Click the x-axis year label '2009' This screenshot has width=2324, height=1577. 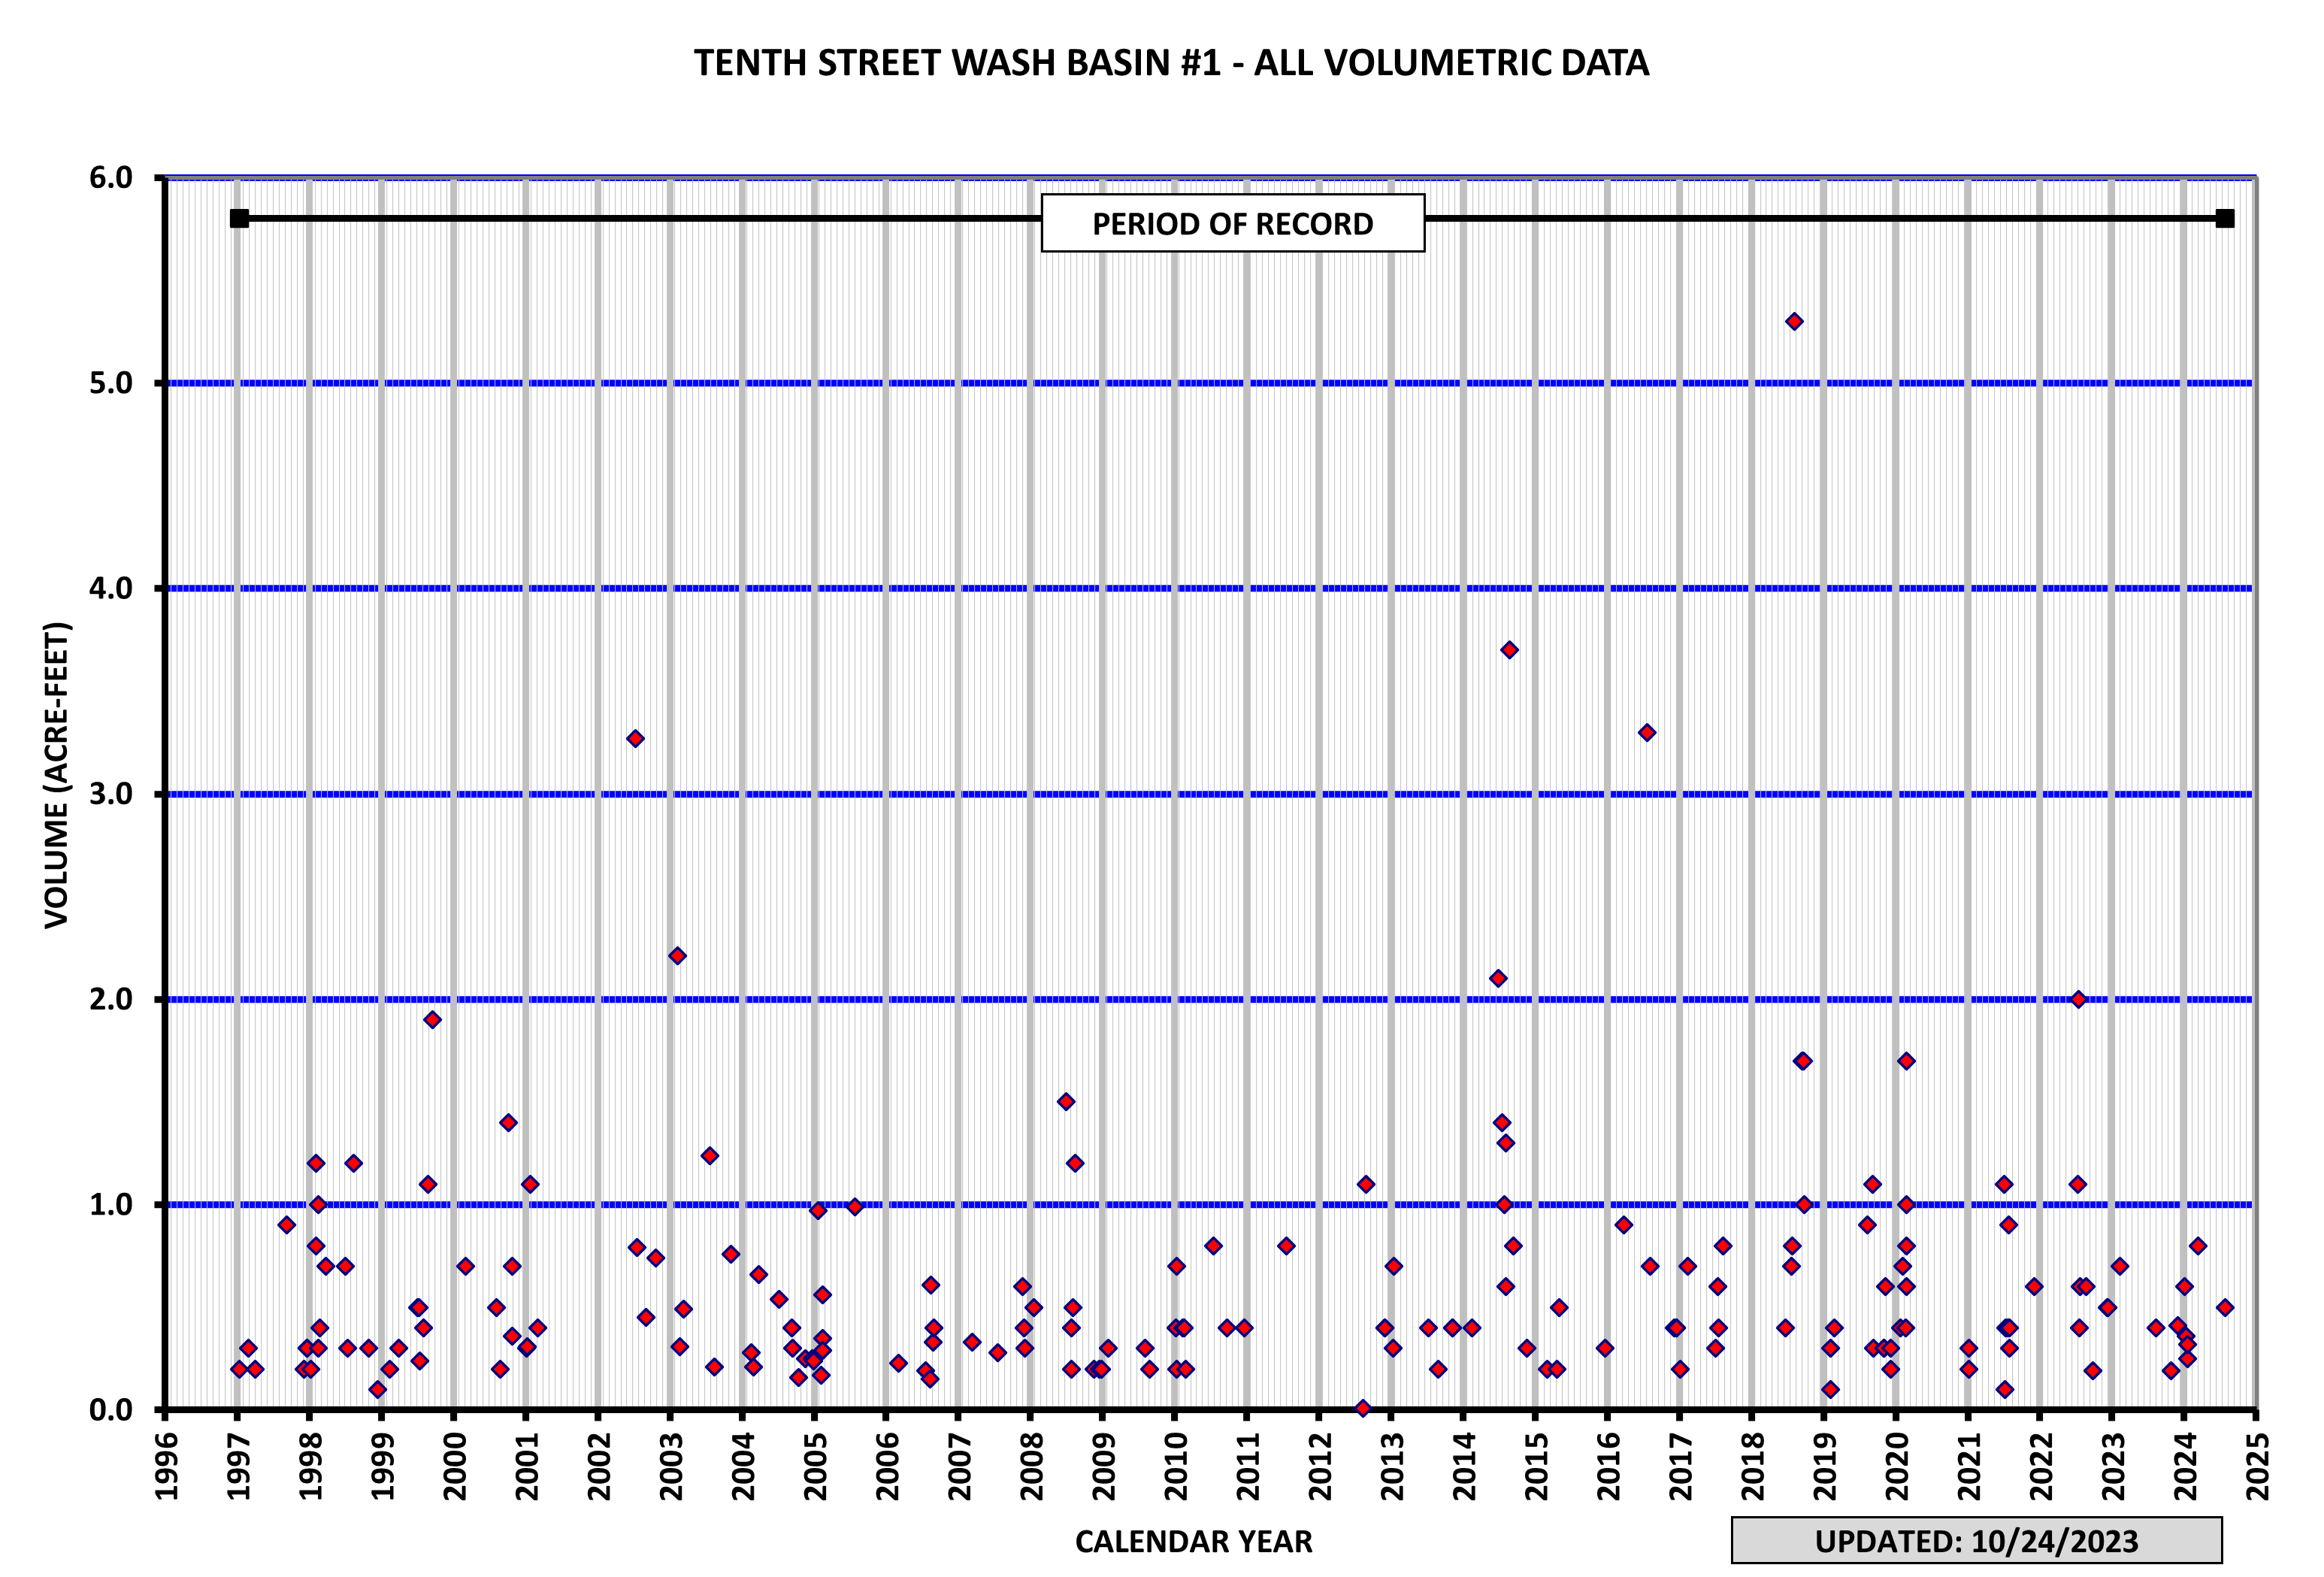click(x=1103, y=1466)
